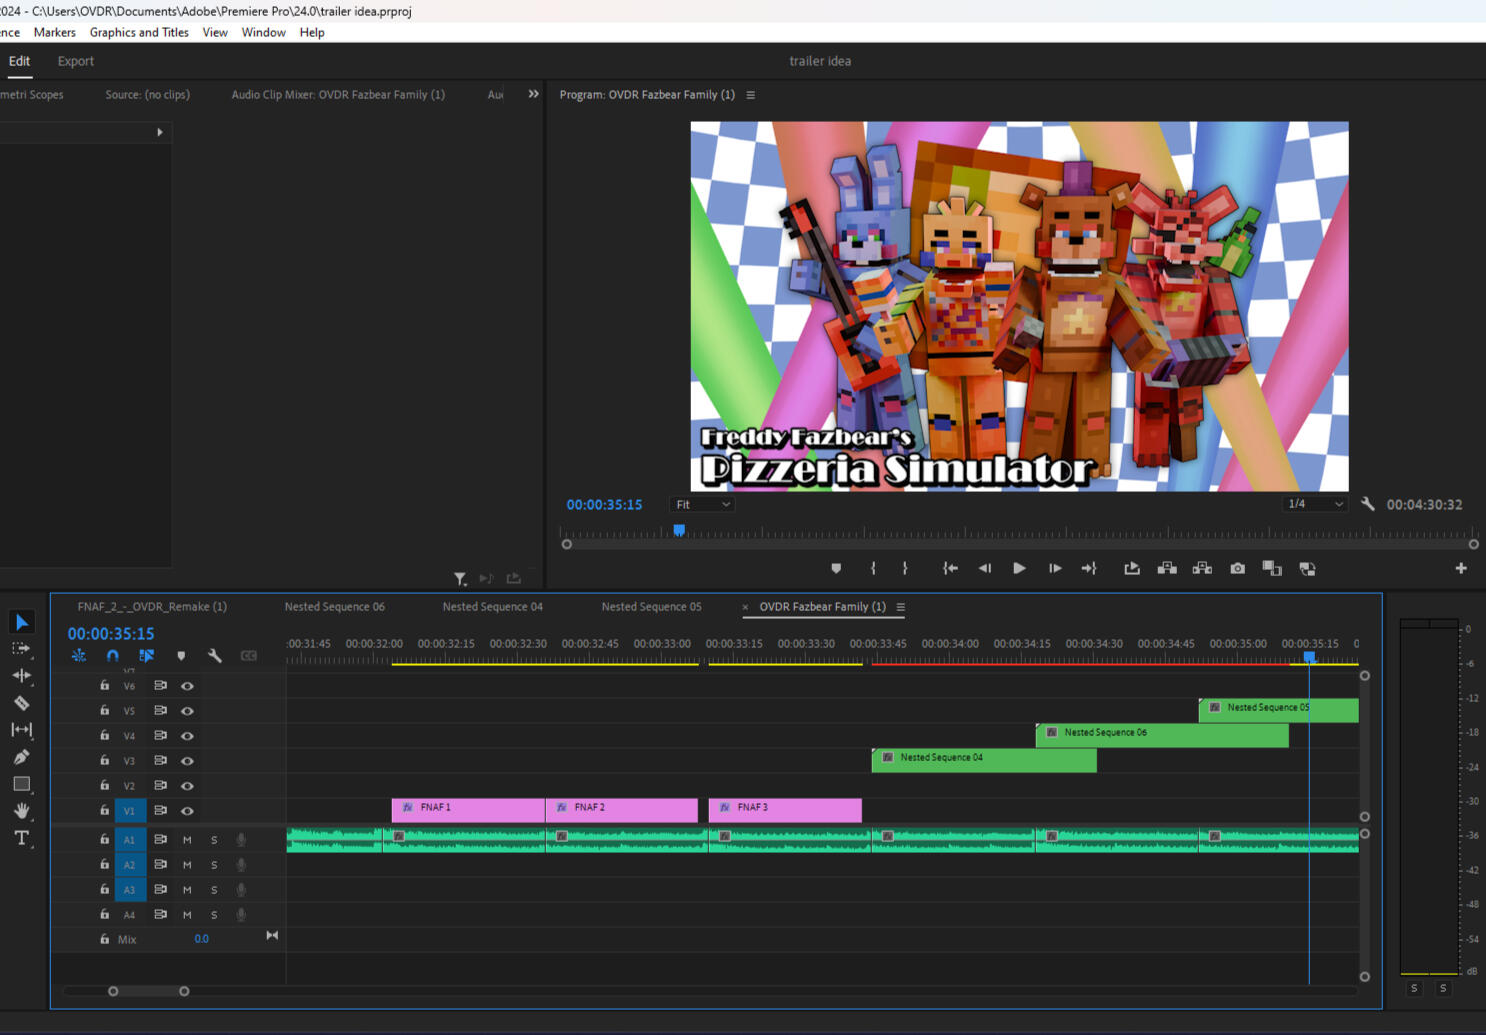Select the Pen tool
The height and width of the screenshot is (1035, 1486).
point(21,757)
